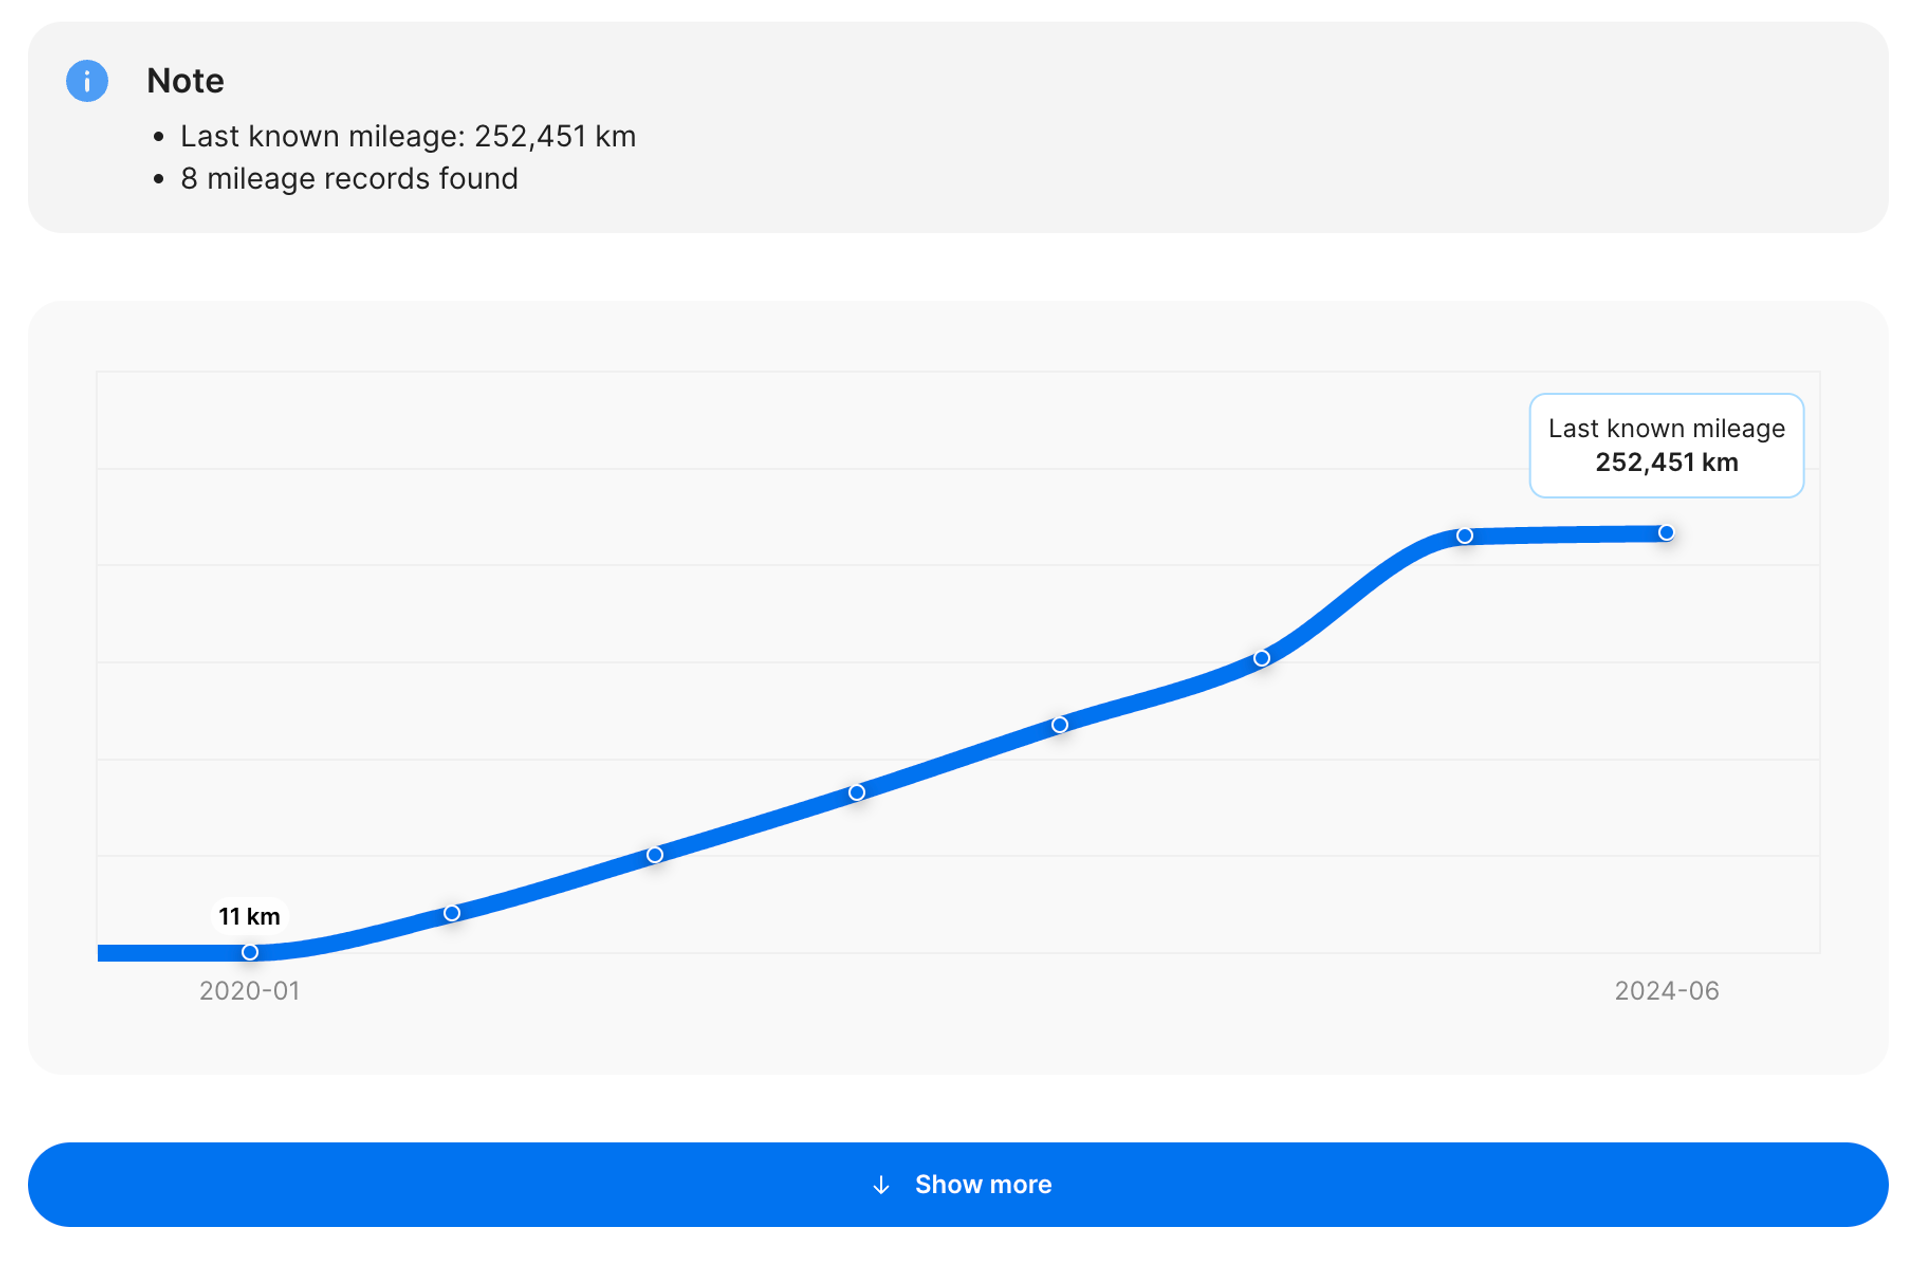Screen dimensions: 1920x1273
Task: Click the second data point on the mileage line
Action: pos(452,913)
